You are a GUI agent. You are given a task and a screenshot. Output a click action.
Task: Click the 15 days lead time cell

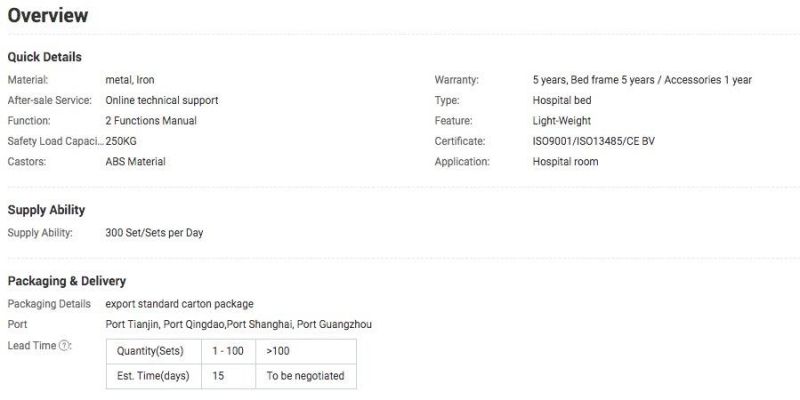click(228, 376)
